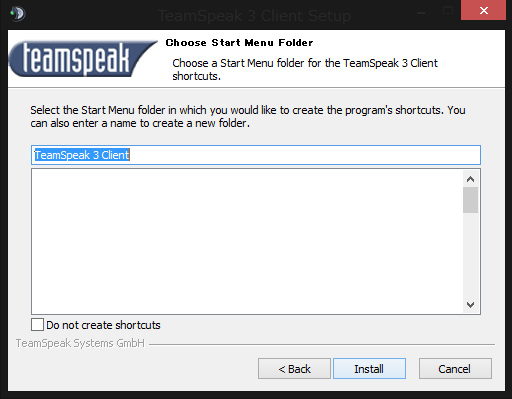512x399 pixels.
Task: Click the teamspeak logo banner
Action: (x=82, y=58)
